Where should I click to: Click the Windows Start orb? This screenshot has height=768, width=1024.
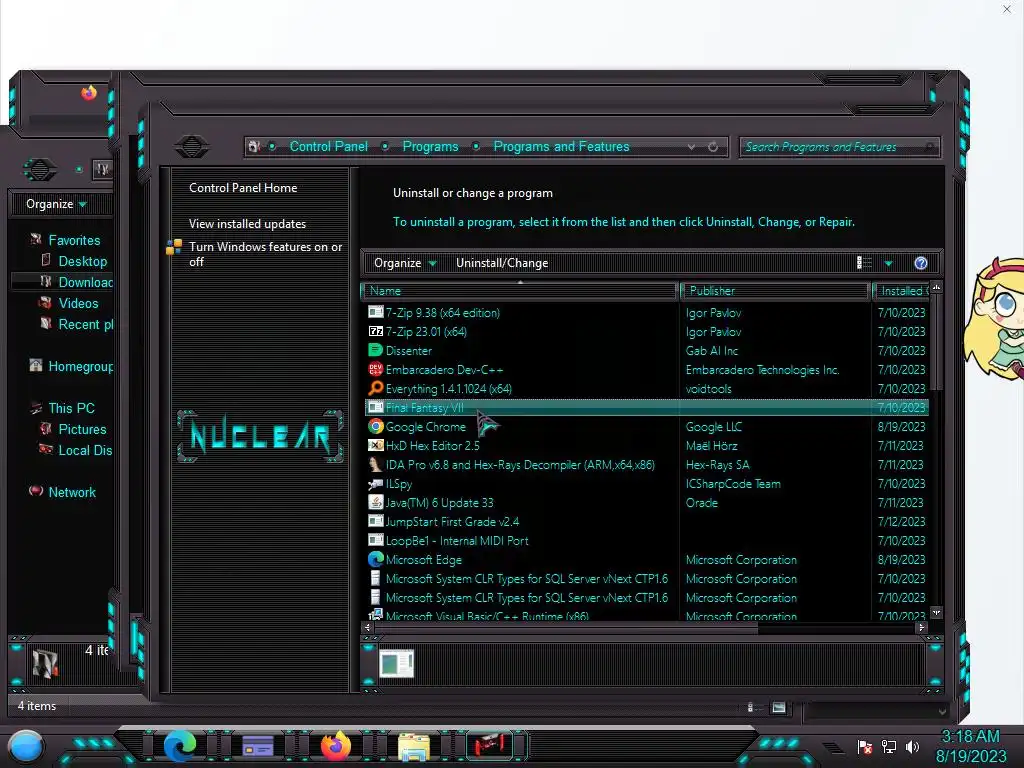pos(26,747)
